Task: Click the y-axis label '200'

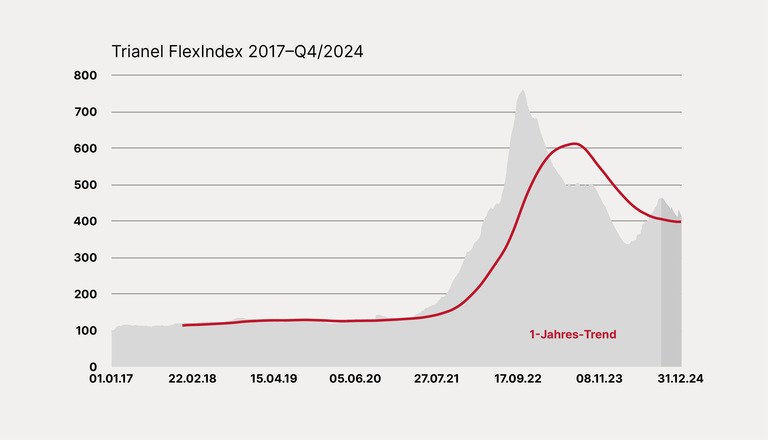Action: click(85, 294)
